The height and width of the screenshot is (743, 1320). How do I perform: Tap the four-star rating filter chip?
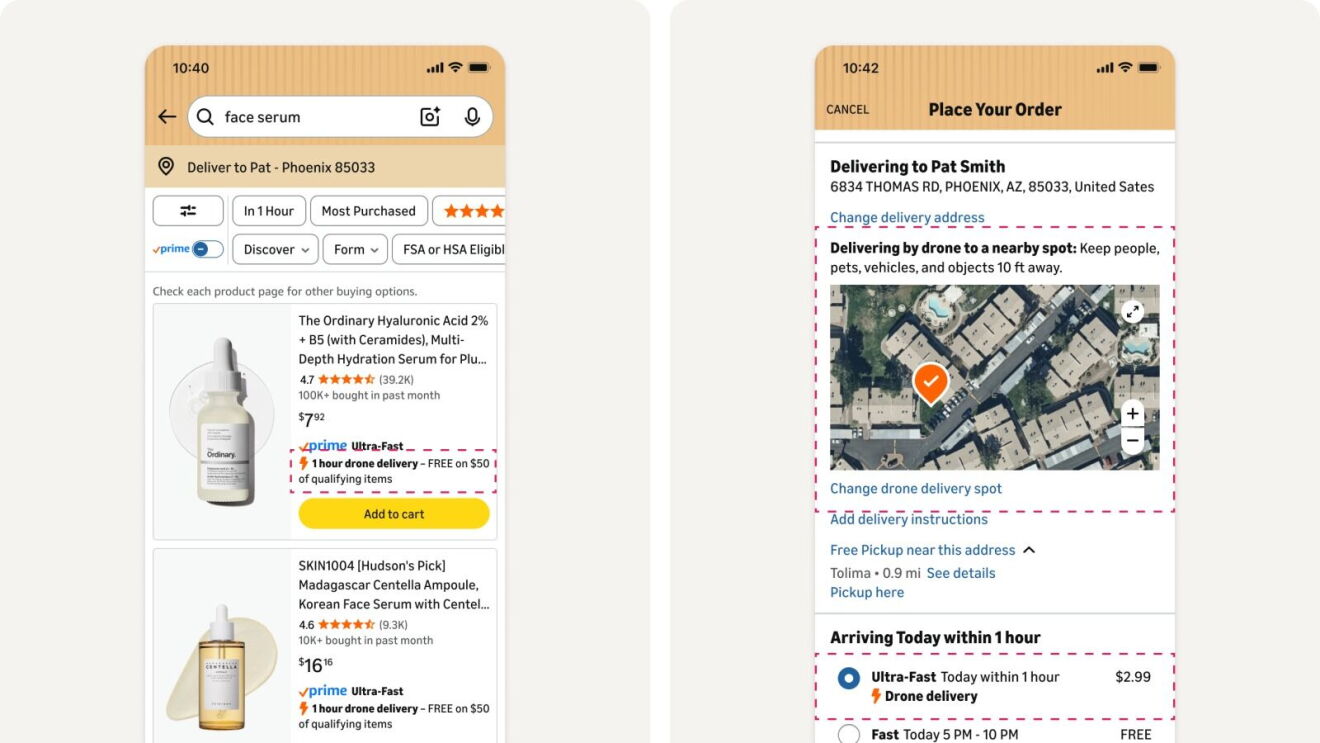pos(469,211)
